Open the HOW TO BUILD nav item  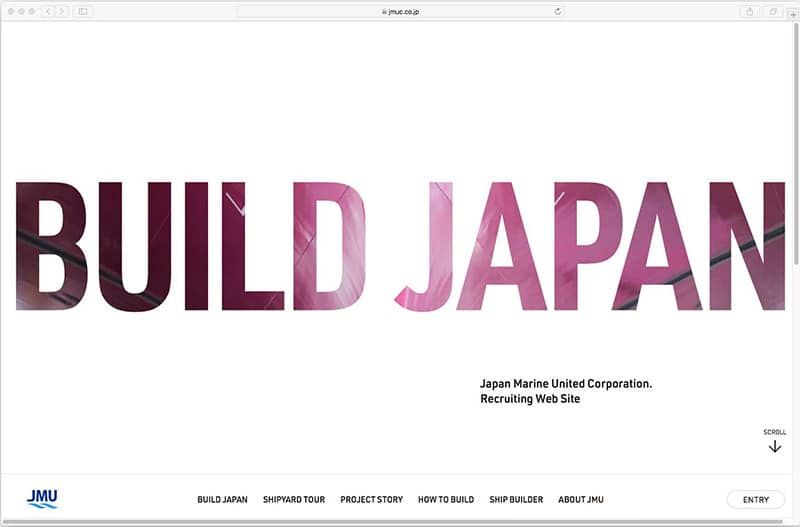(x=446, y=499)
